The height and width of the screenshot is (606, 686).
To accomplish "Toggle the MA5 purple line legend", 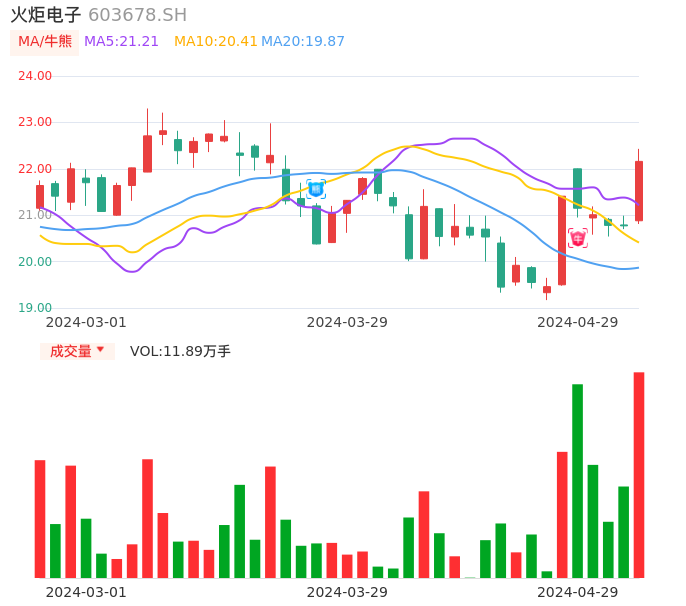I will pos(121,41).
